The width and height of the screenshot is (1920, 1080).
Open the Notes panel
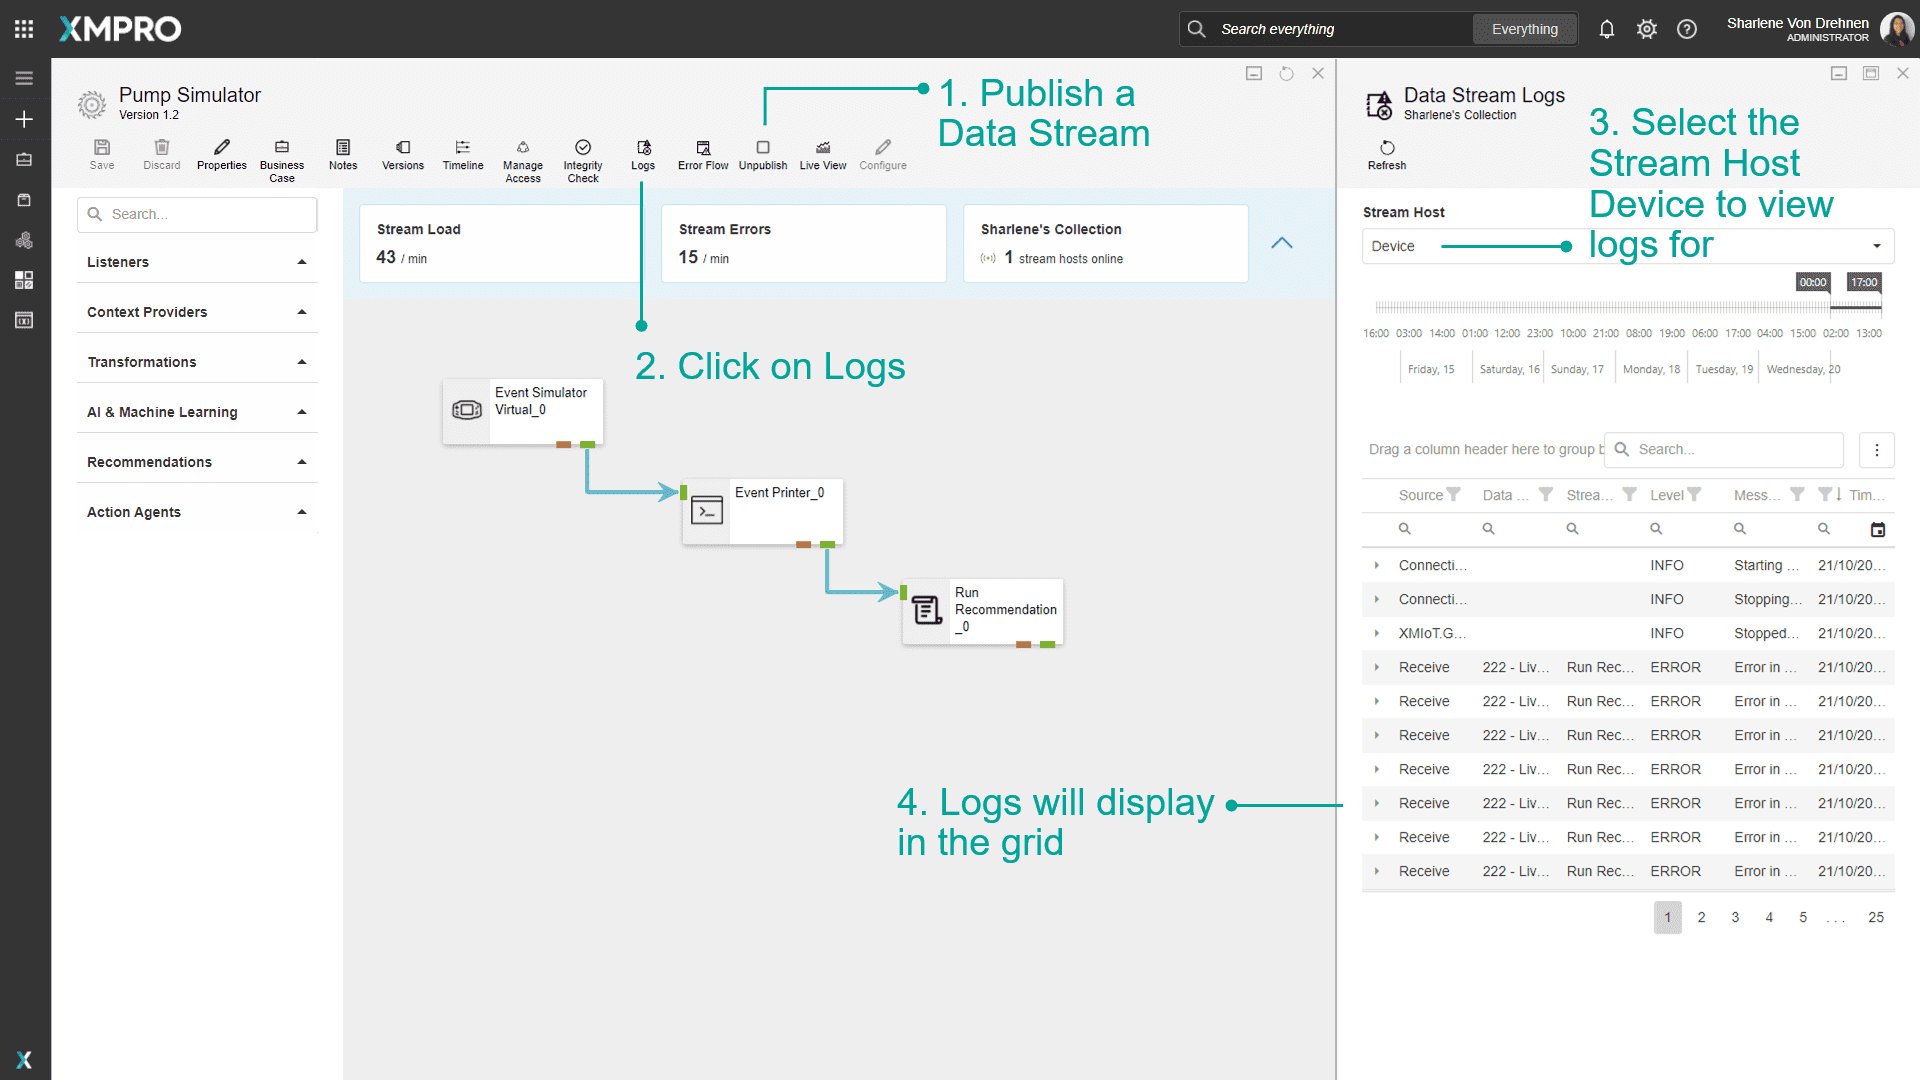pyautogui.click(x=343, y=155)
